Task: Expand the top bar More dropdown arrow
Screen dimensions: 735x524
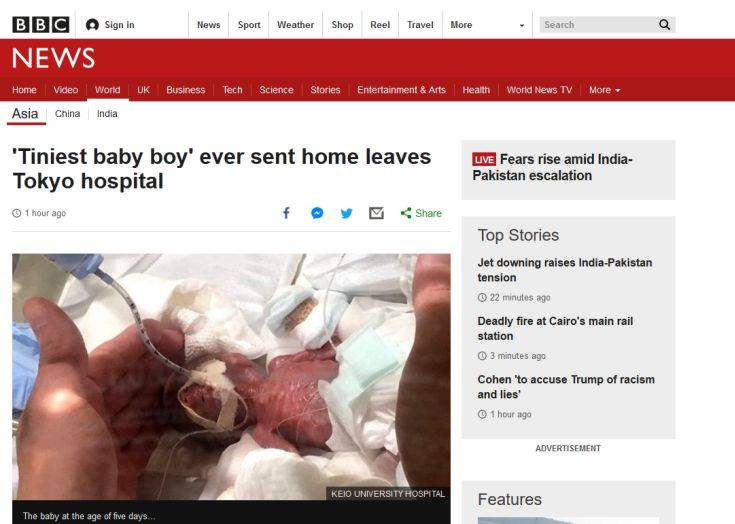Action: pos(522,25)
